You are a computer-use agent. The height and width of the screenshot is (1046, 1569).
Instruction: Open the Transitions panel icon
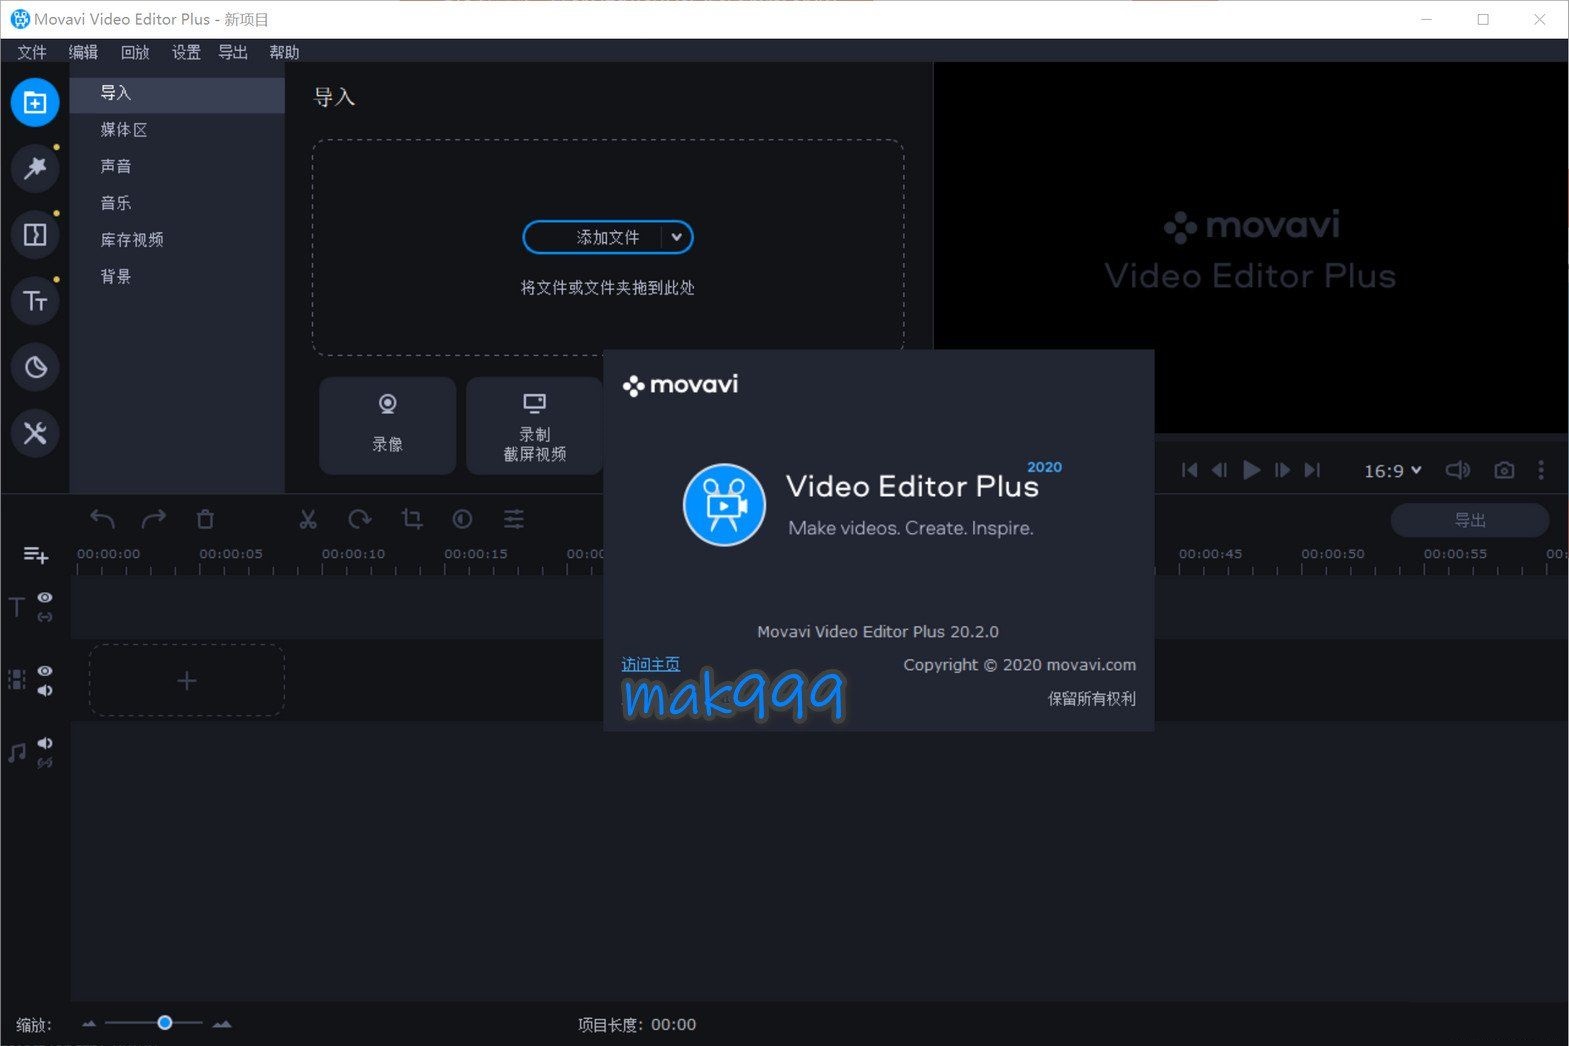35,235
